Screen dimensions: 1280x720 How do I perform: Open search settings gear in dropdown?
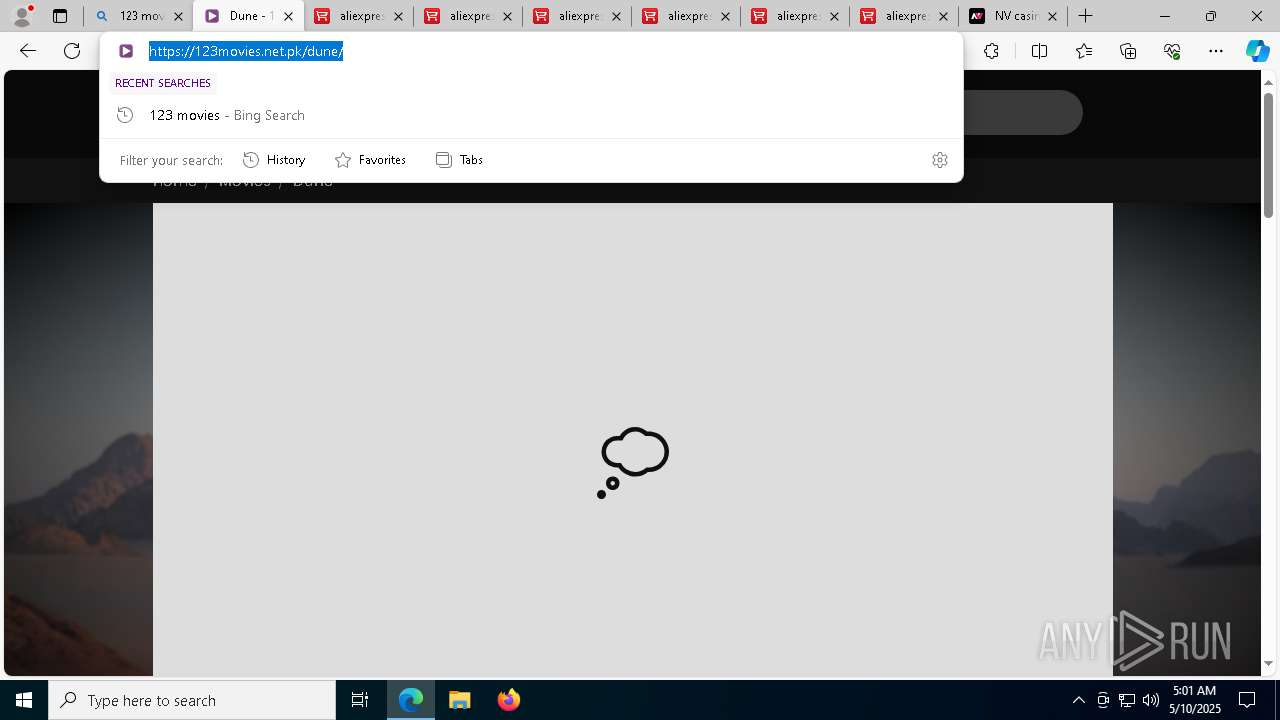coord(939,160)
